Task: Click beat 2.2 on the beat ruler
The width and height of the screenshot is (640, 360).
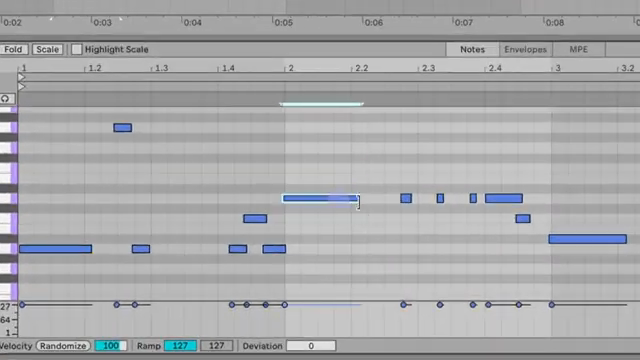Action: 361,68
